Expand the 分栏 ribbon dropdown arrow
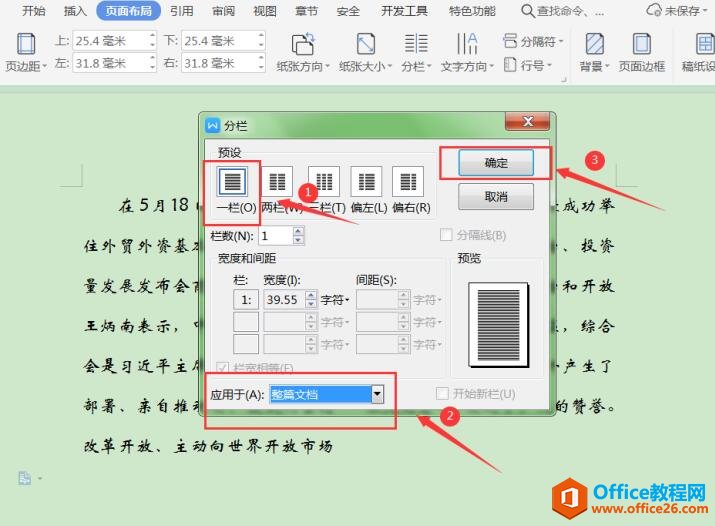The image size is (715, 526). tap(429, 67)
